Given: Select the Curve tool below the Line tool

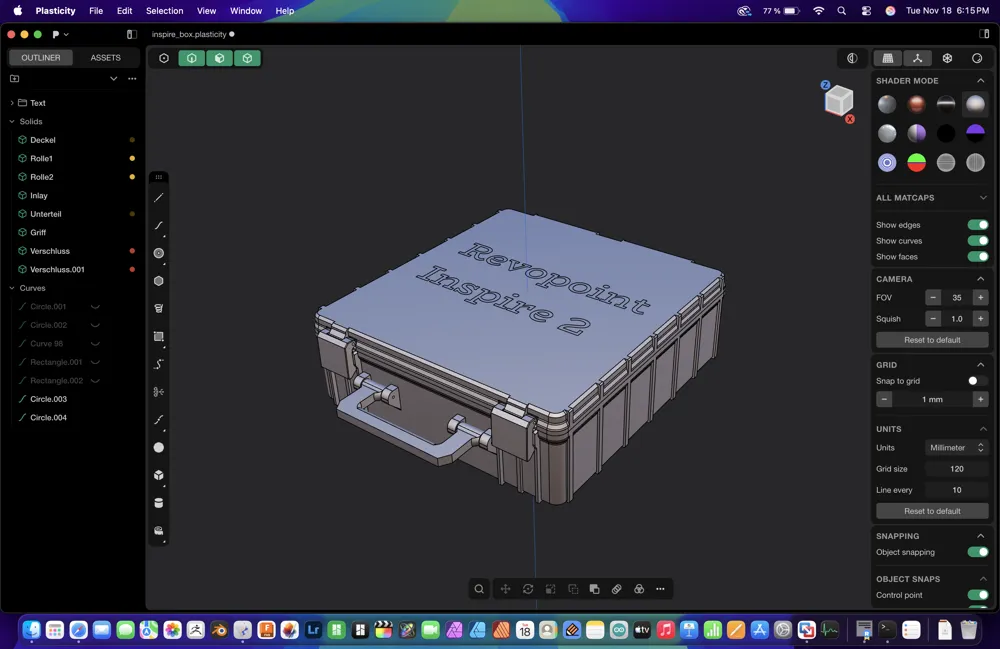Looking at the screenshot, I should click(159, 226).
